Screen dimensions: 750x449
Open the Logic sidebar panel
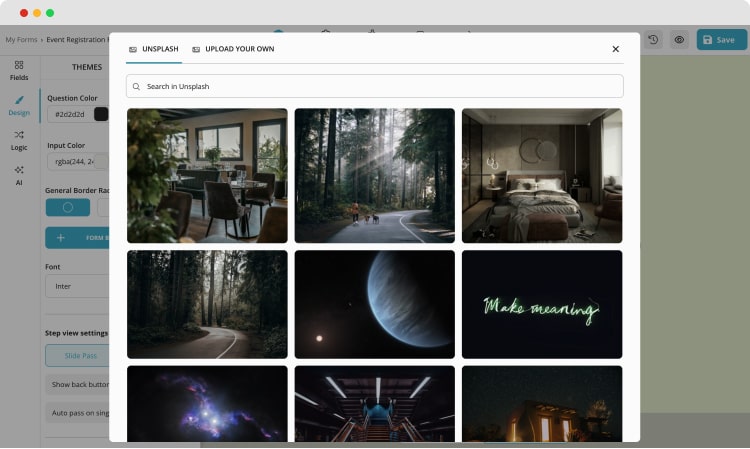click(19, 141)
